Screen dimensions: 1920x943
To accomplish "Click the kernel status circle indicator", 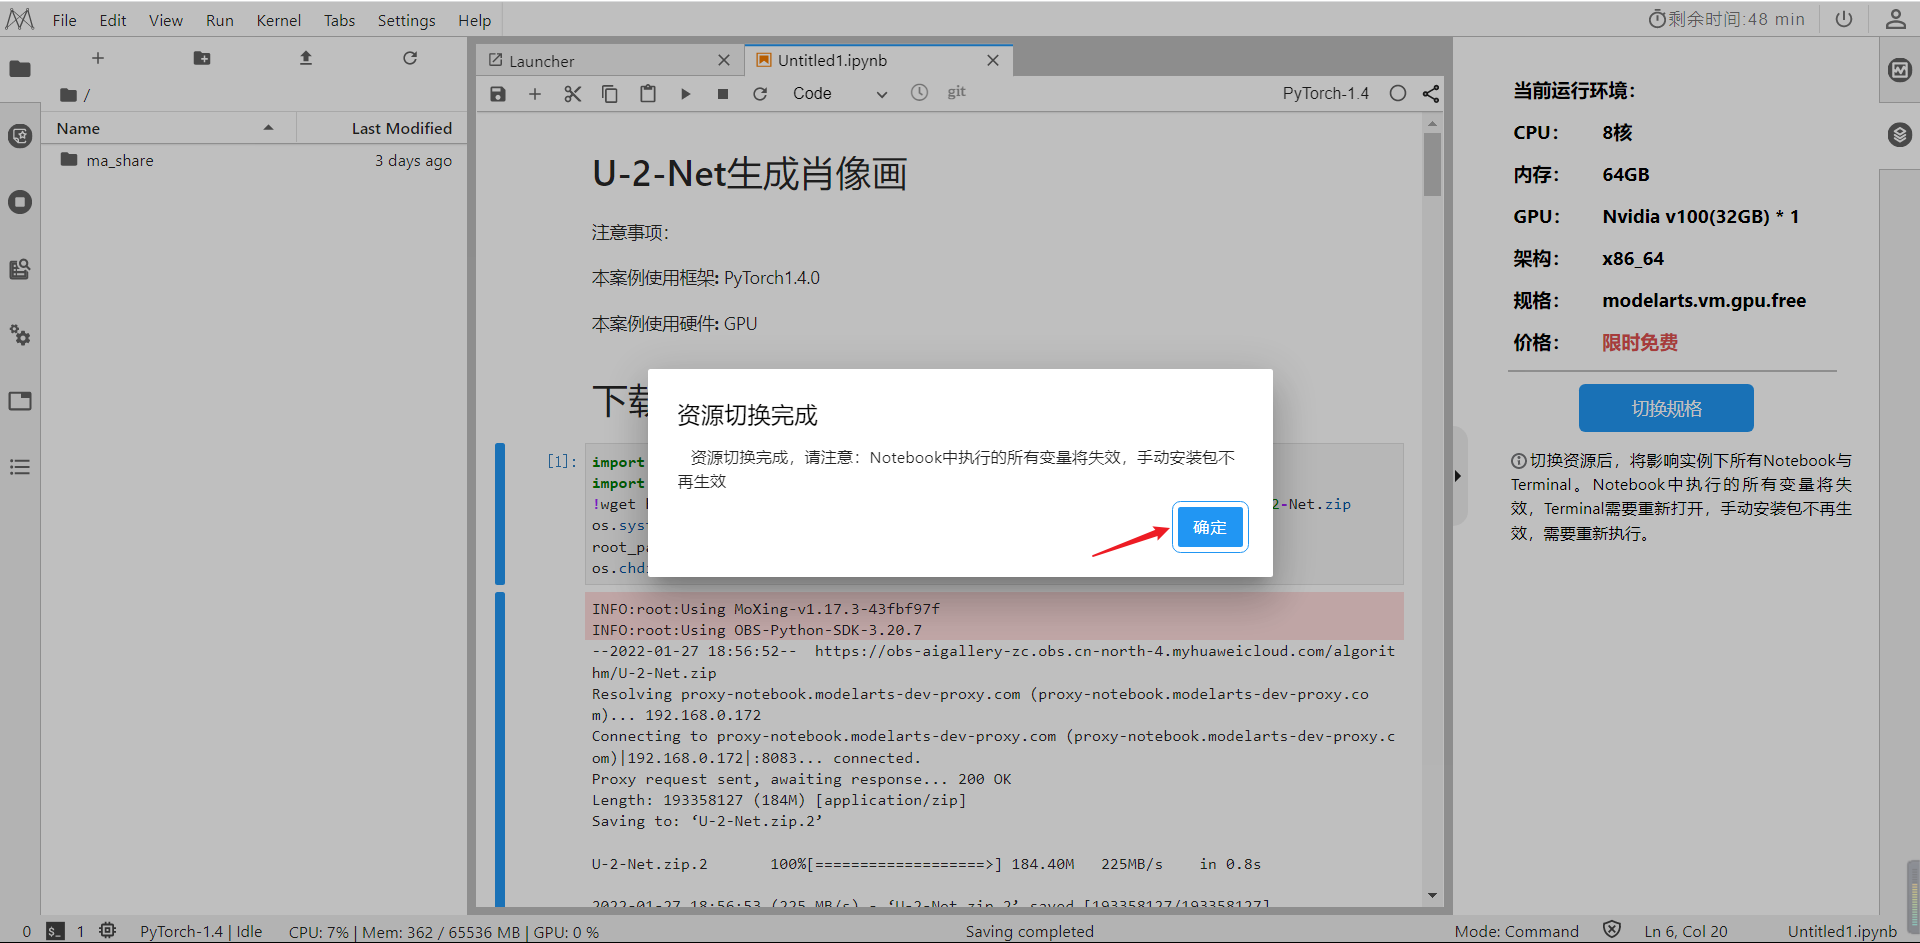I will pos(1398,93).
